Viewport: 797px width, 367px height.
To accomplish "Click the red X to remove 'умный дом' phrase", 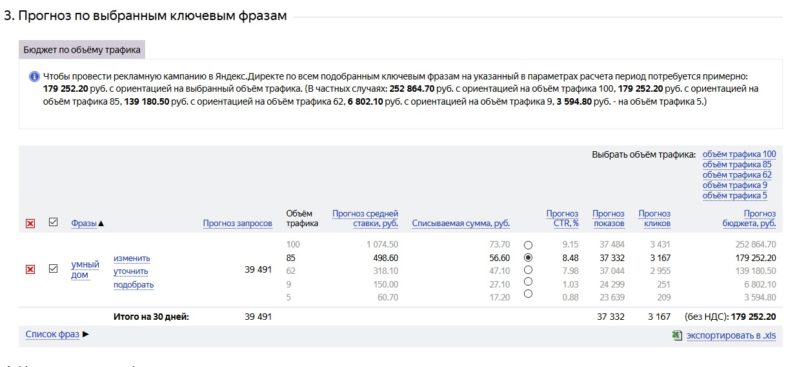I will pyautogui.click(x=30, y=269).
